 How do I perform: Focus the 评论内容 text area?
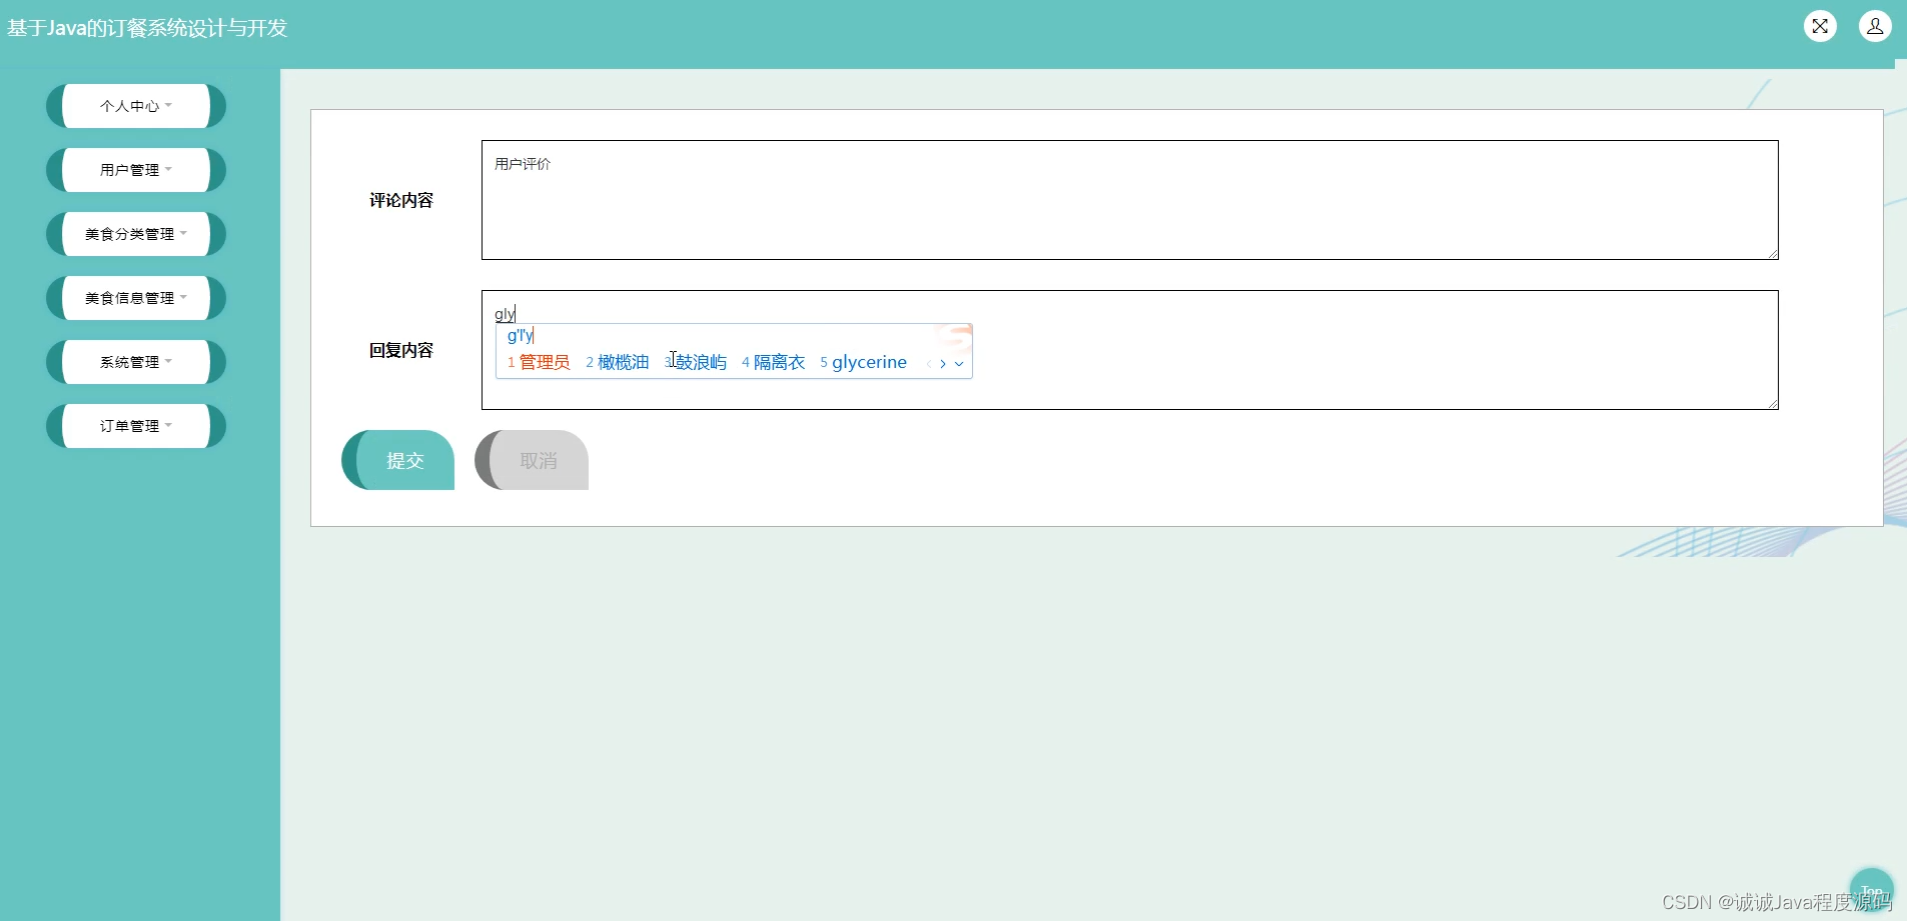click(x=1130, y=200)
